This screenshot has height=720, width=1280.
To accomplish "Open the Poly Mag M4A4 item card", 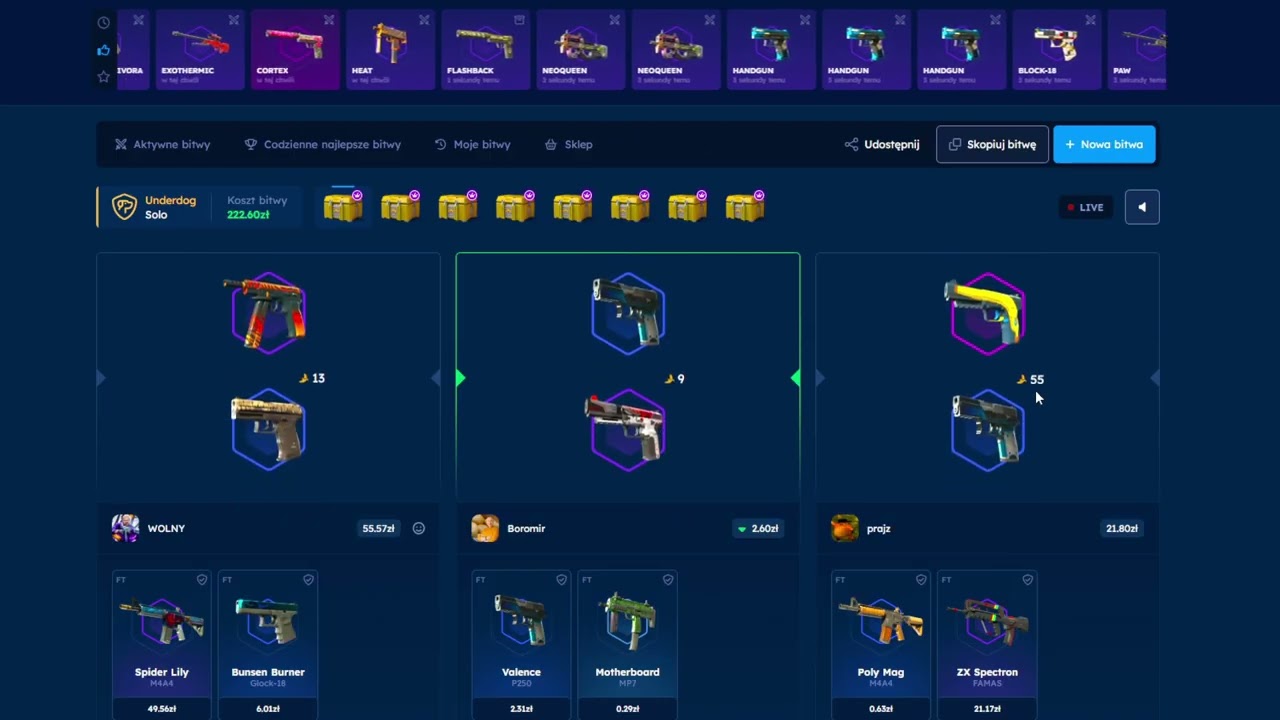I will 881,645.
